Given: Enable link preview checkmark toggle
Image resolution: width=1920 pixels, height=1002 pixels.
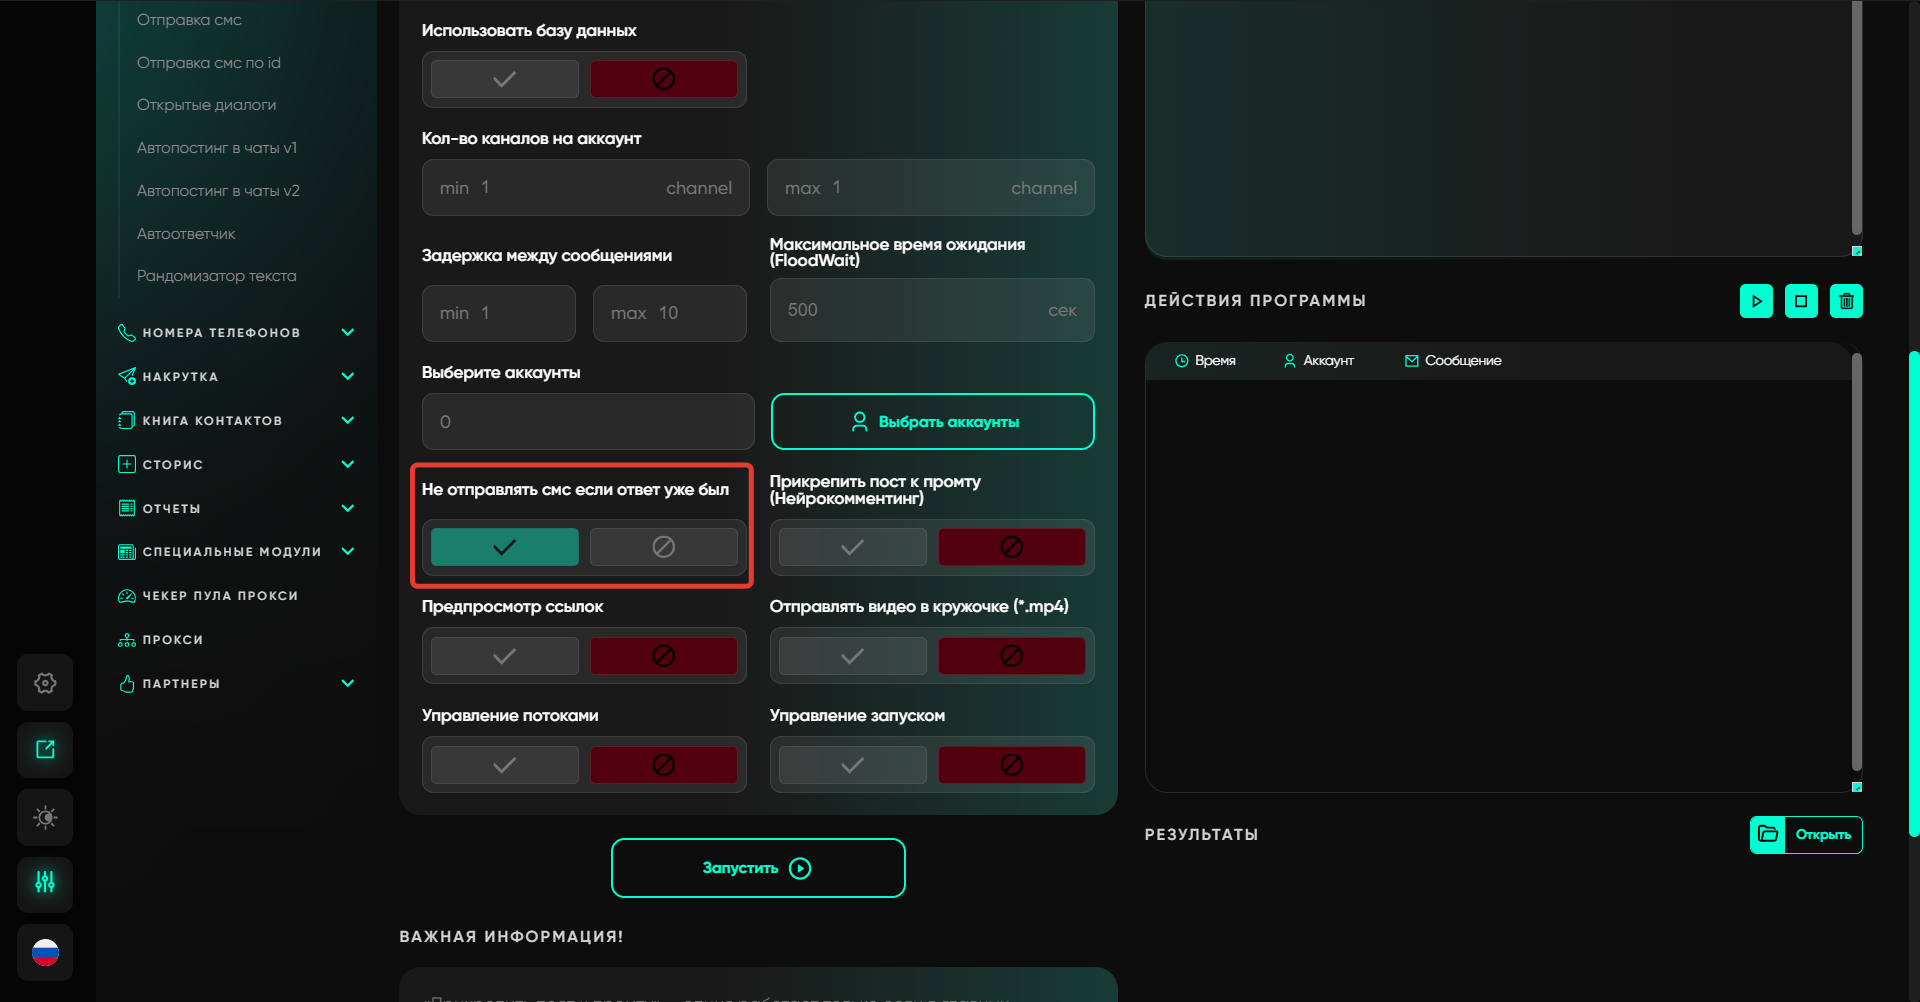Looking at the screenshot, I should pos(505,656).
